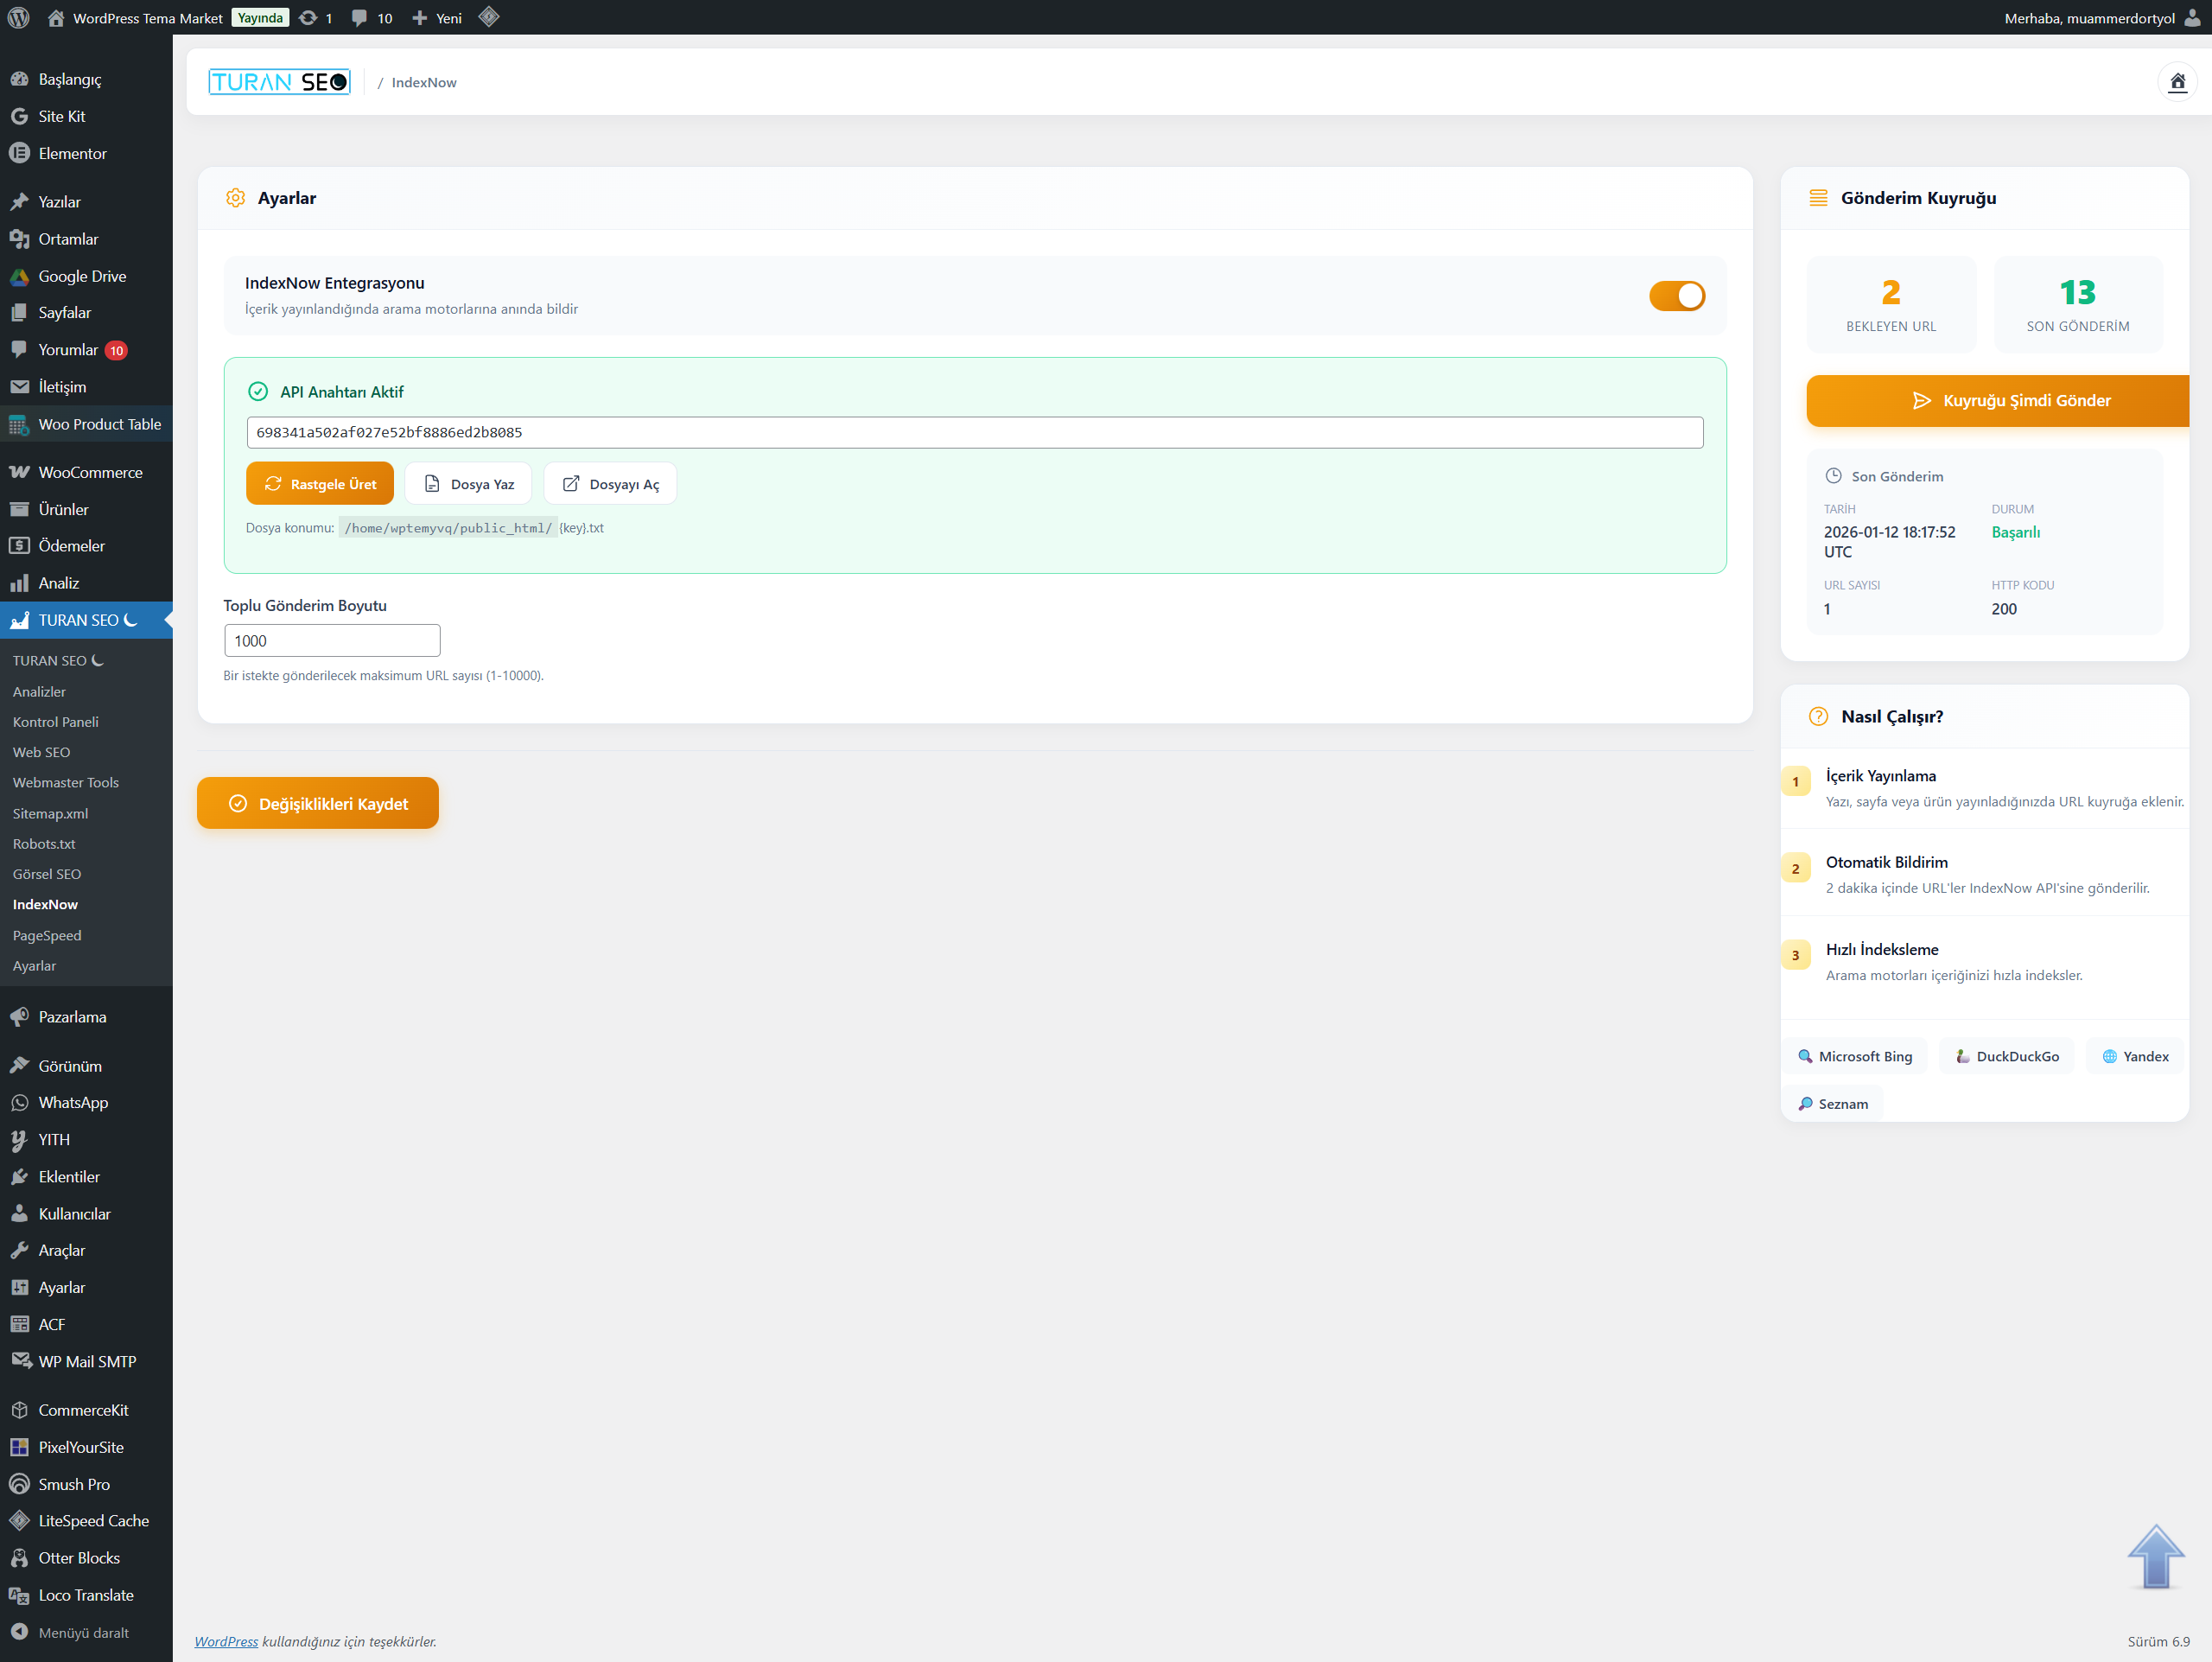Click the WordPress logo in the admin bar
2212x1662 pixels.
click(x=18, y=17)
